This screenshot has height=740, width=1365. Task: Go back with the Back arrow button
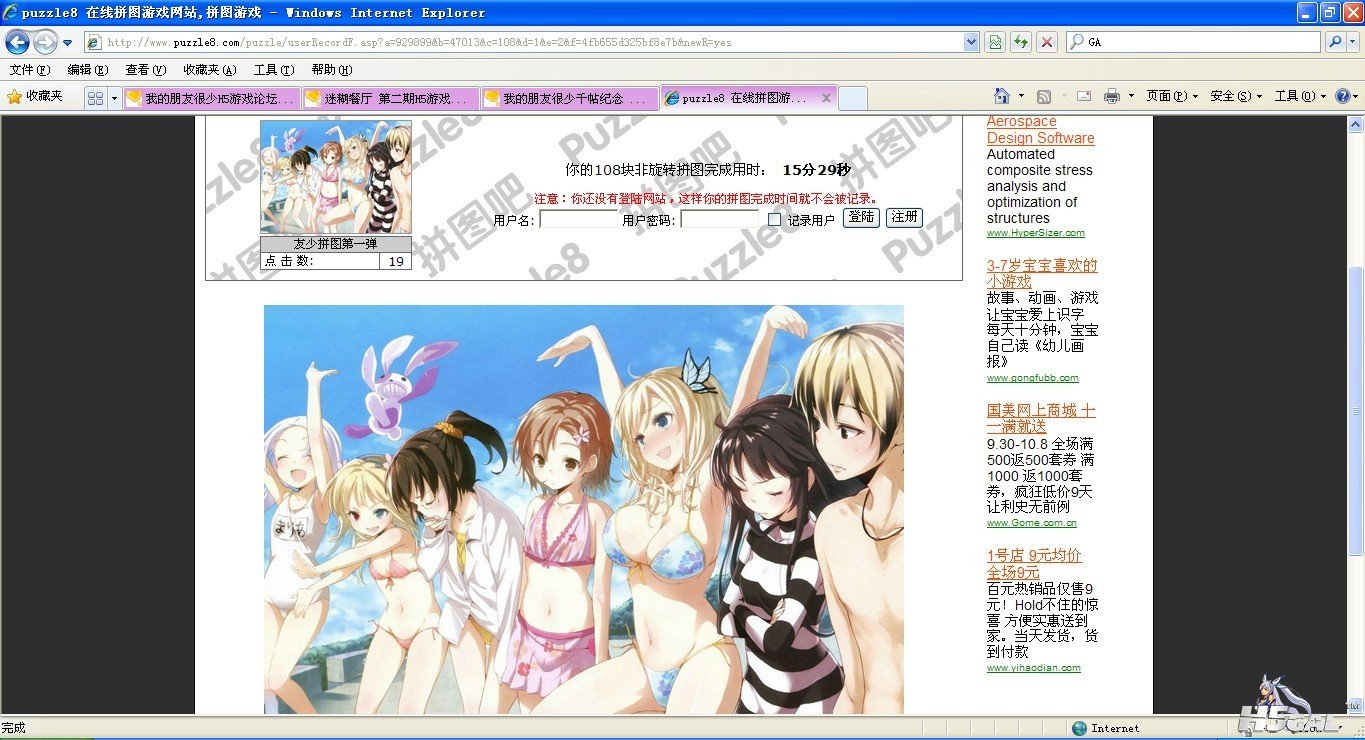coord(17,42)
